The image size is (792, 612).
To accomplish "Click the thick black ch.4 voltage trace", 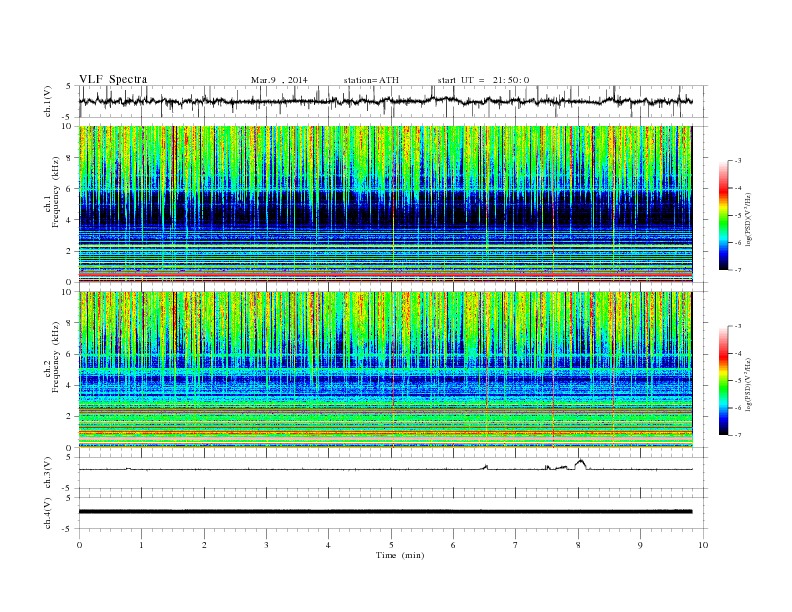I will pos(386,512).
